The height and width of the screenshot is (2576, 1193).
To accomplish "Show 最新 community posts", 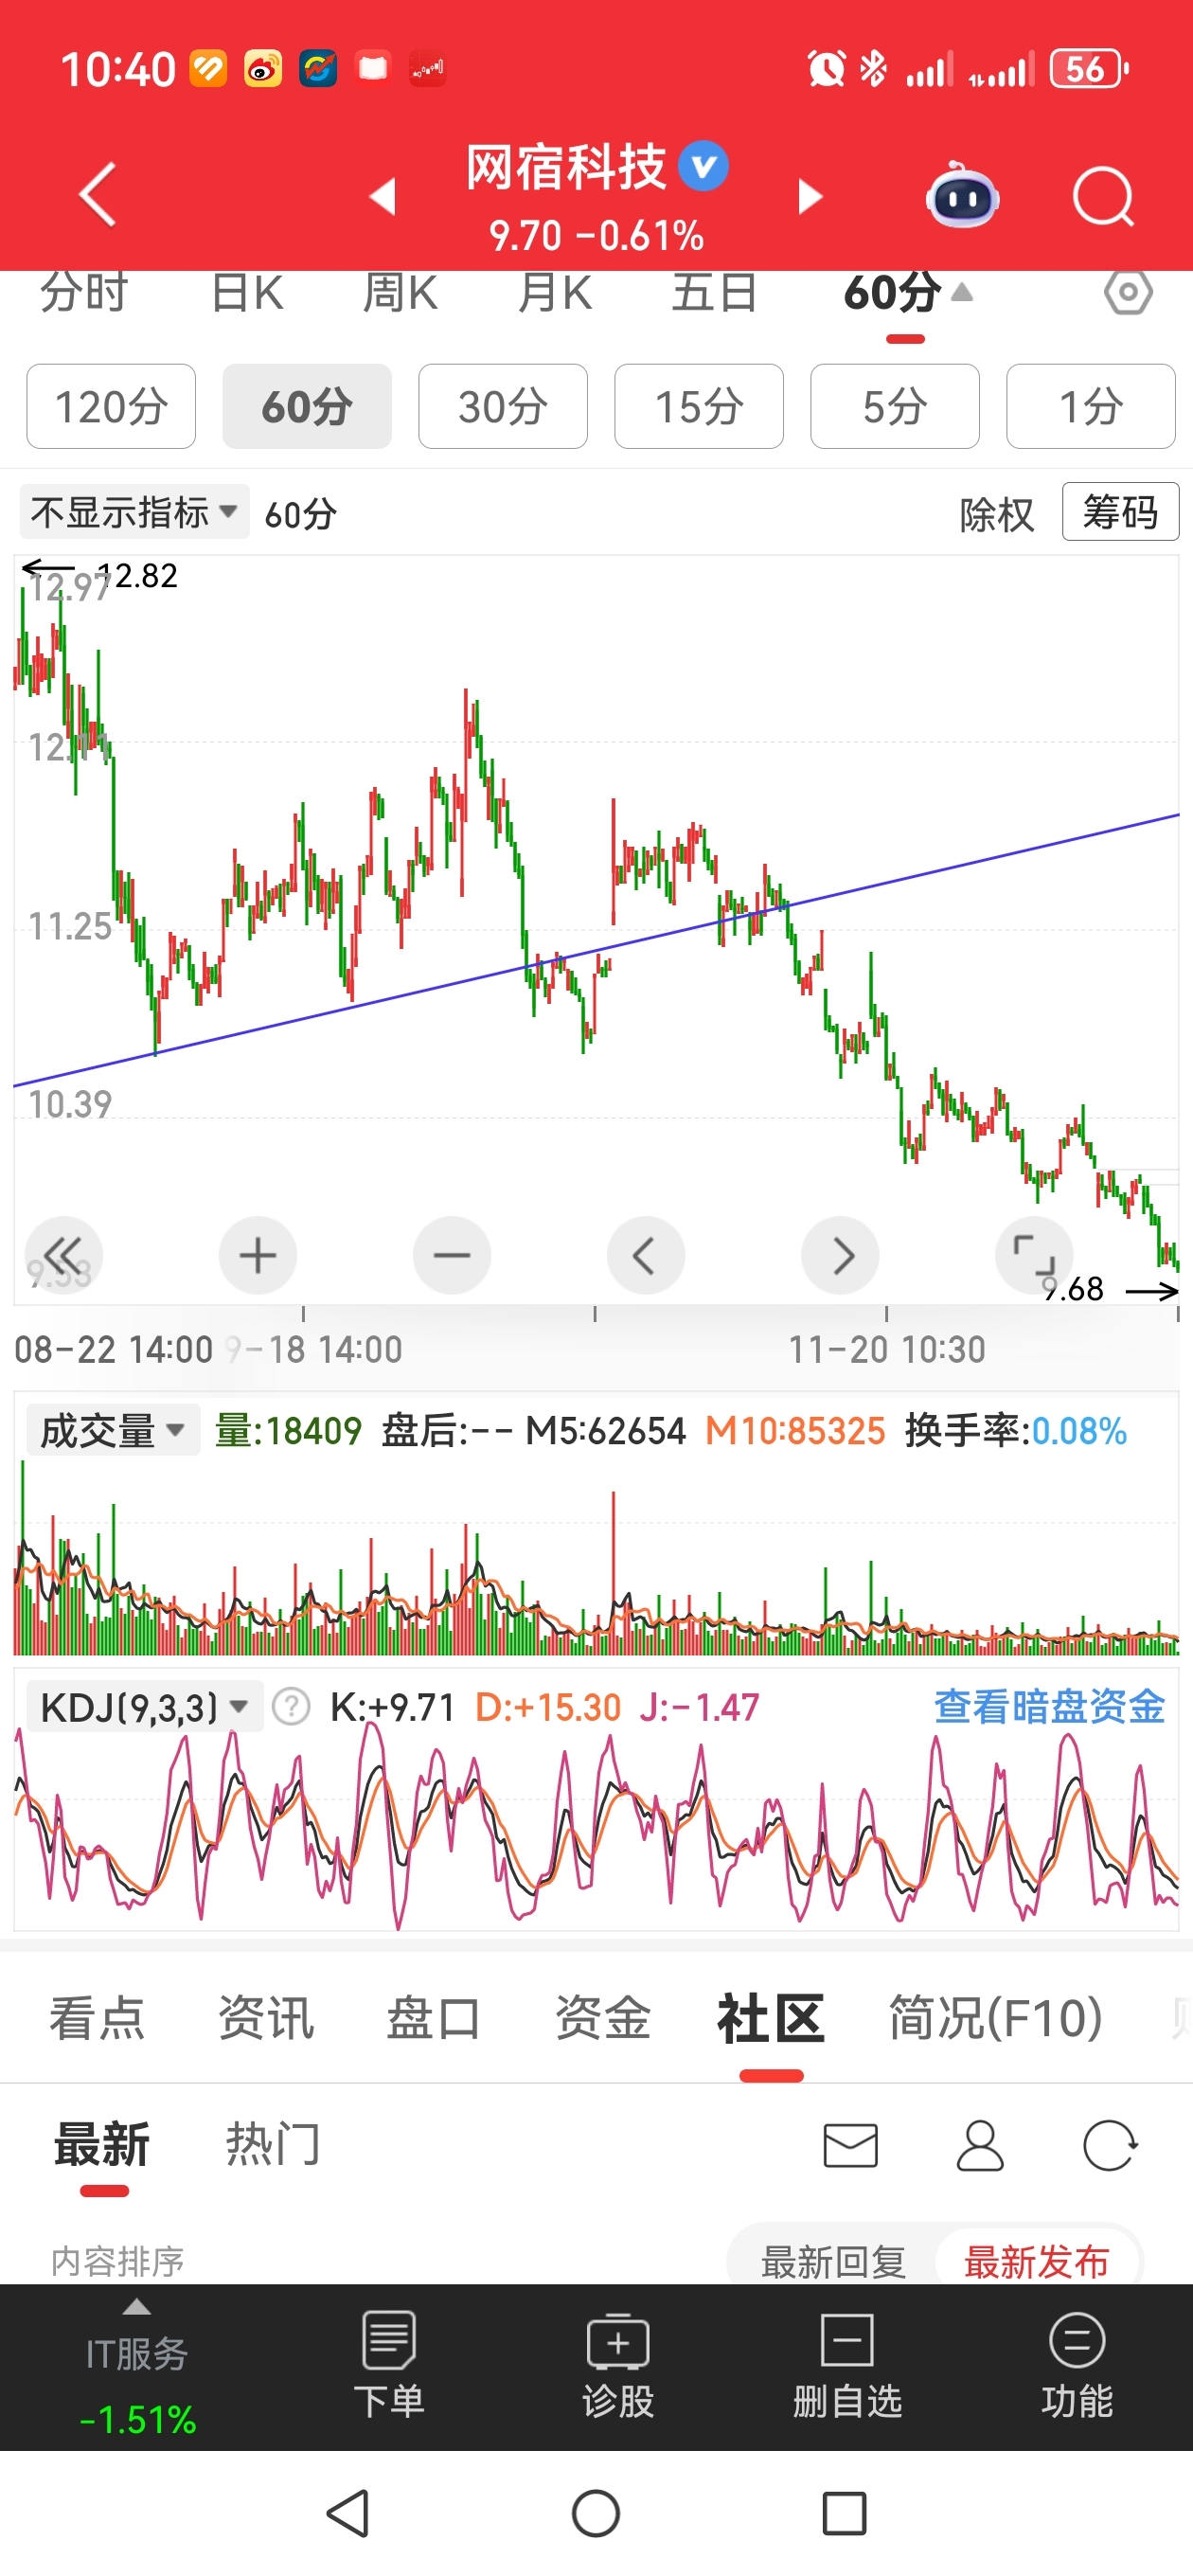I will (x=102, y=2145).
